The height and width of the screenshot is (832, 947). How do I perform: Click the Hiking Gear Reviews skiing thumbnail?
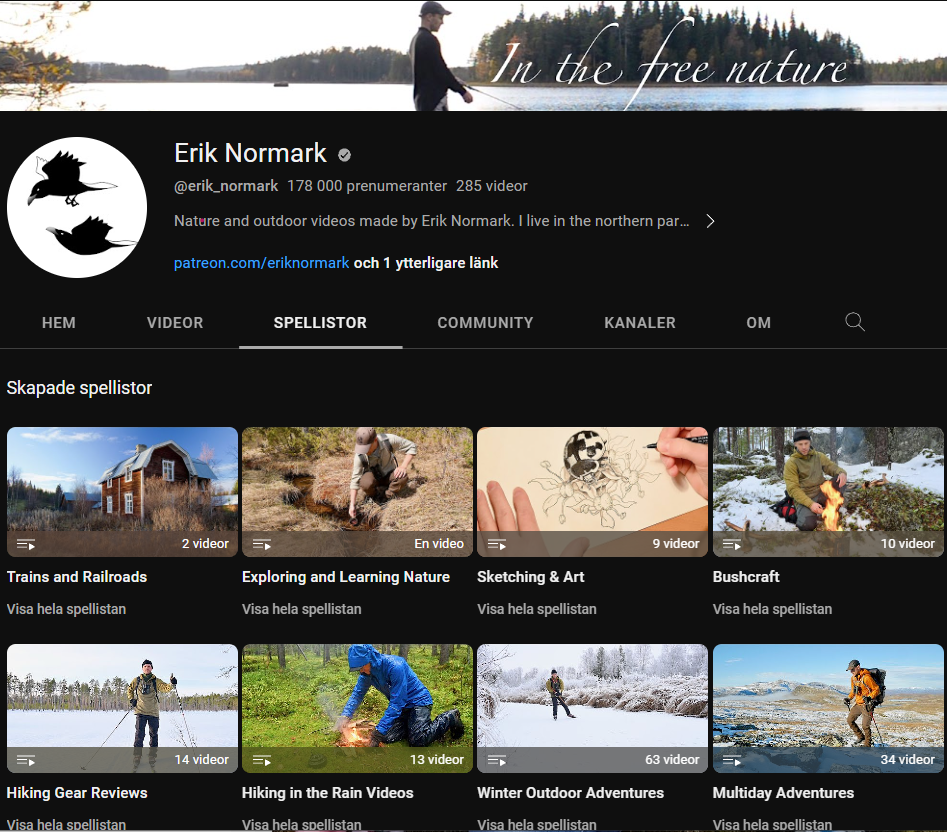tap(122, 708)
